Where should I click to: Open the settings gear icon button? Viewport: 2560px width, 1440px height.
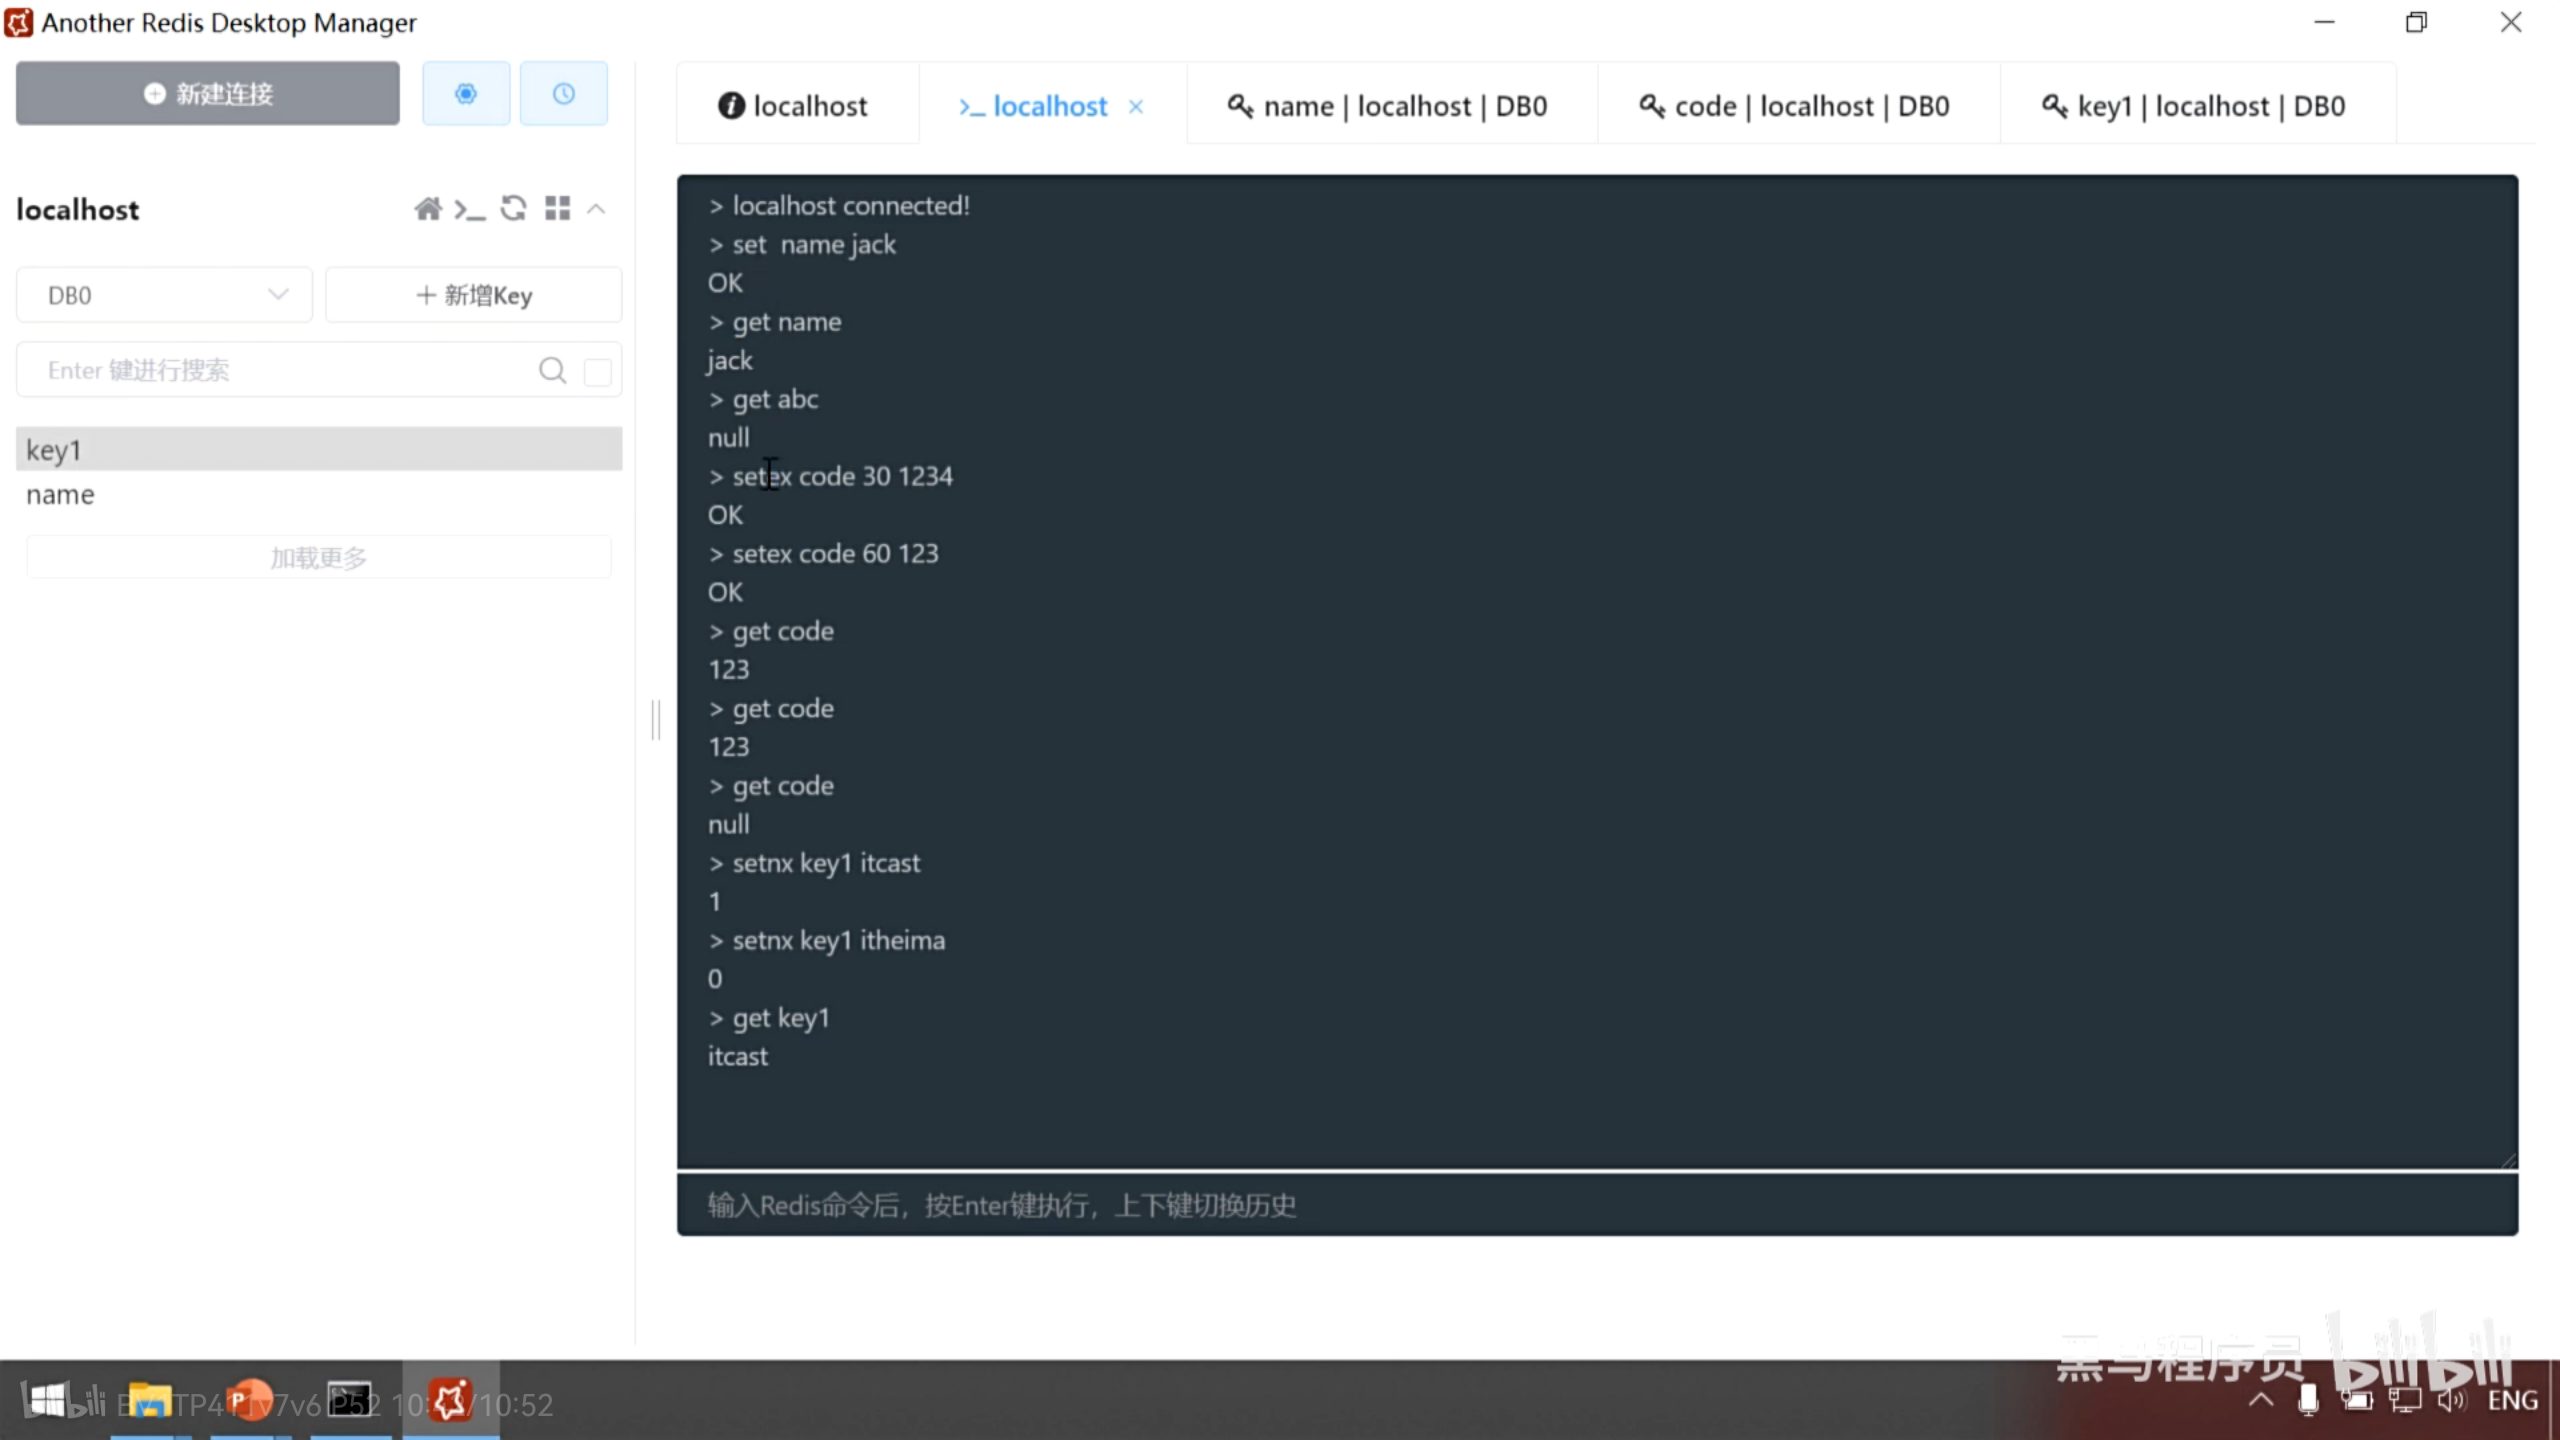466,93
